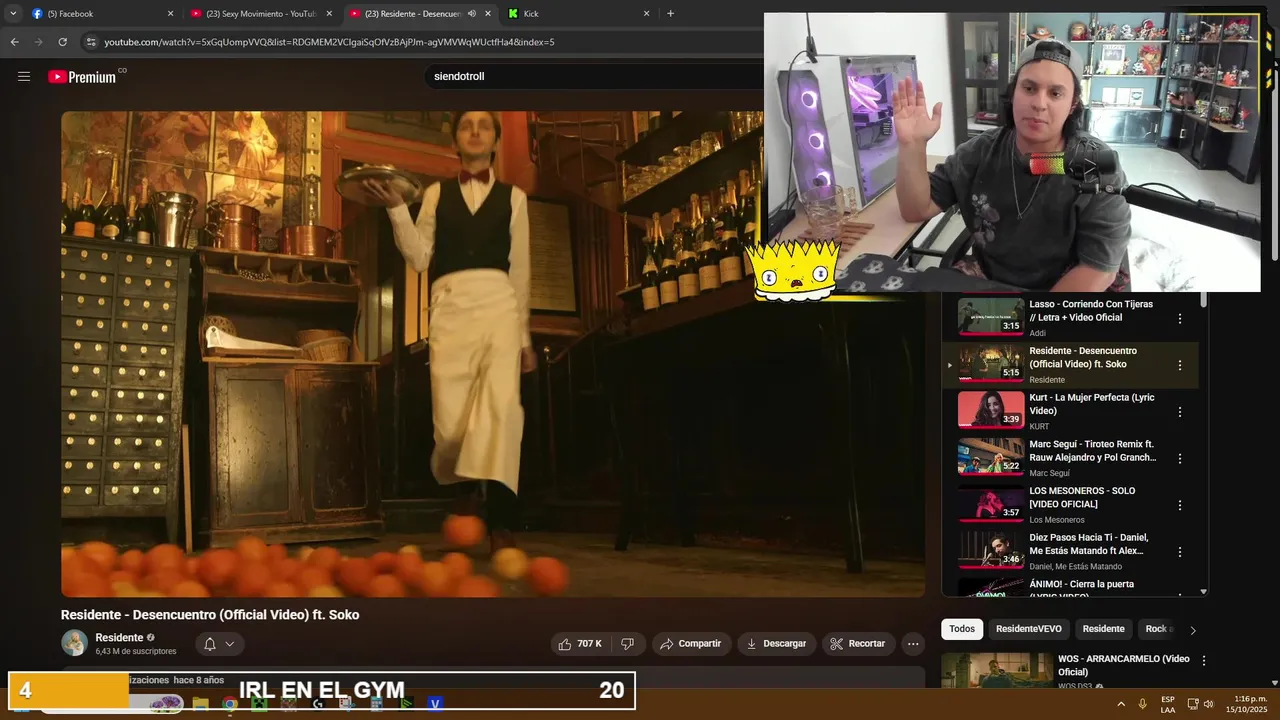1280x720 pixels.
Task: Open options menu for Marc Seguí item
Action: [1180, 458]
